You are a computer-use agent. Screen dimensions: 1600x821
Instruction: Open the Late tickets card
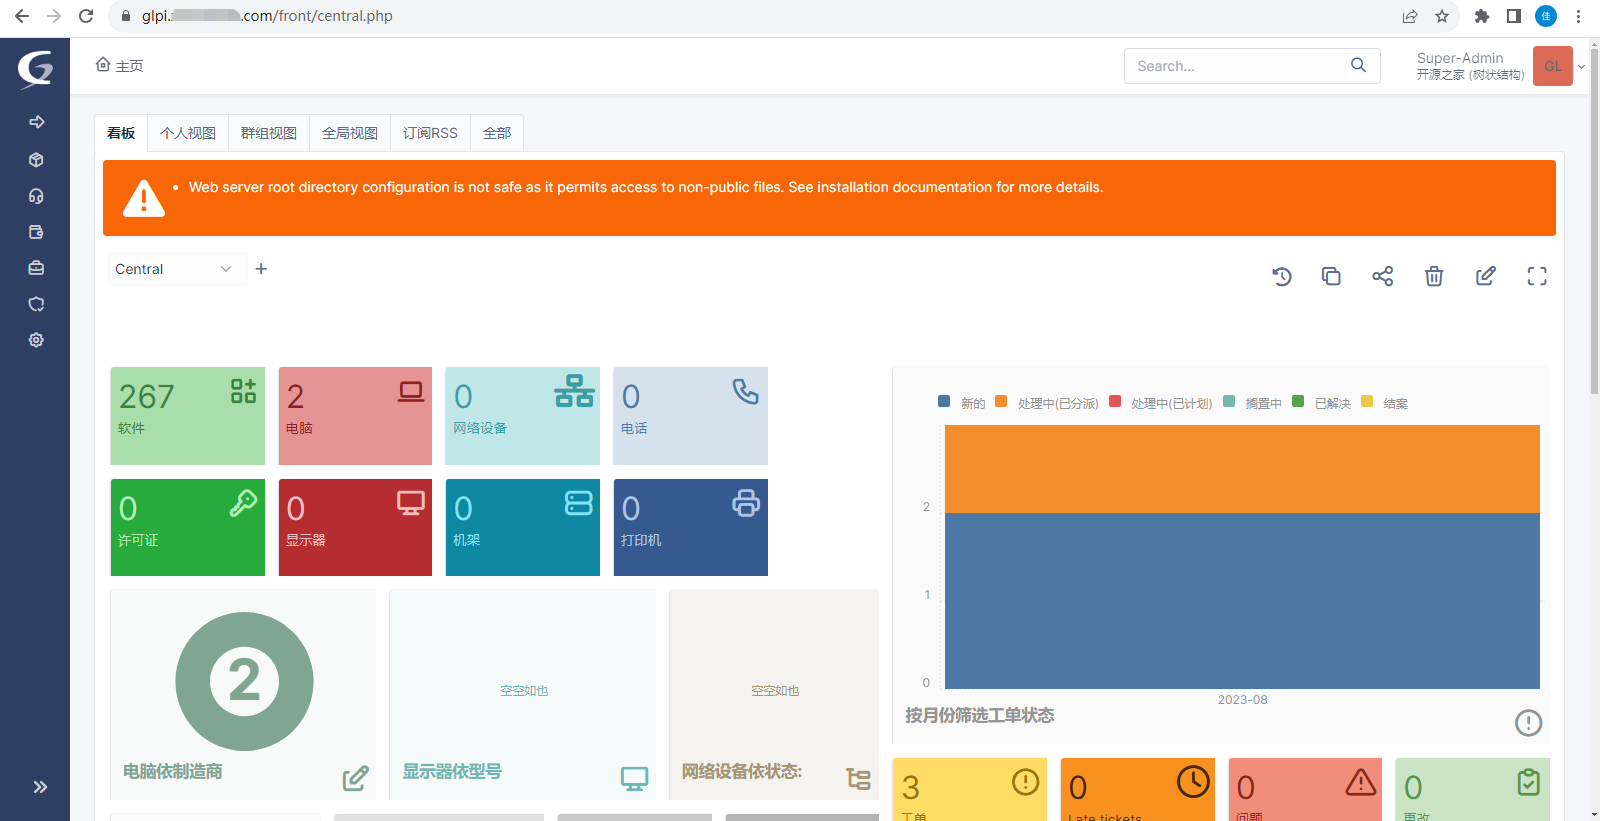point(1138,790)
